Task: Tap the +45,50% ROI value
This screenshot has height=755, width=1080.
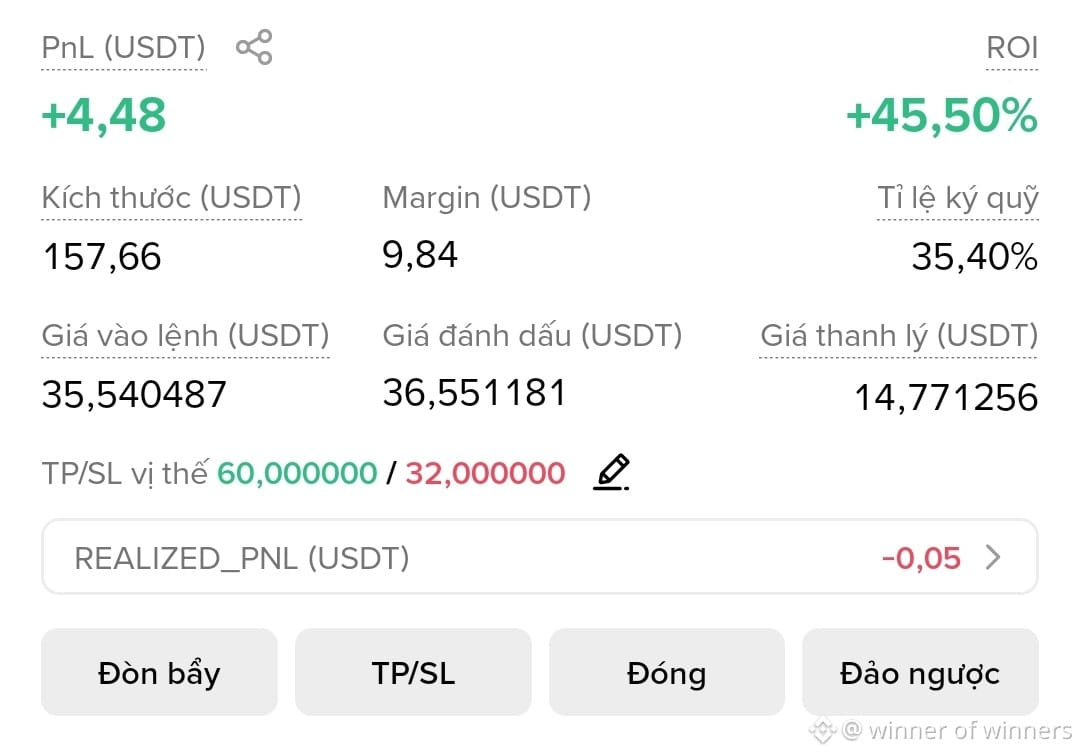Action: [x=942, y=115]
